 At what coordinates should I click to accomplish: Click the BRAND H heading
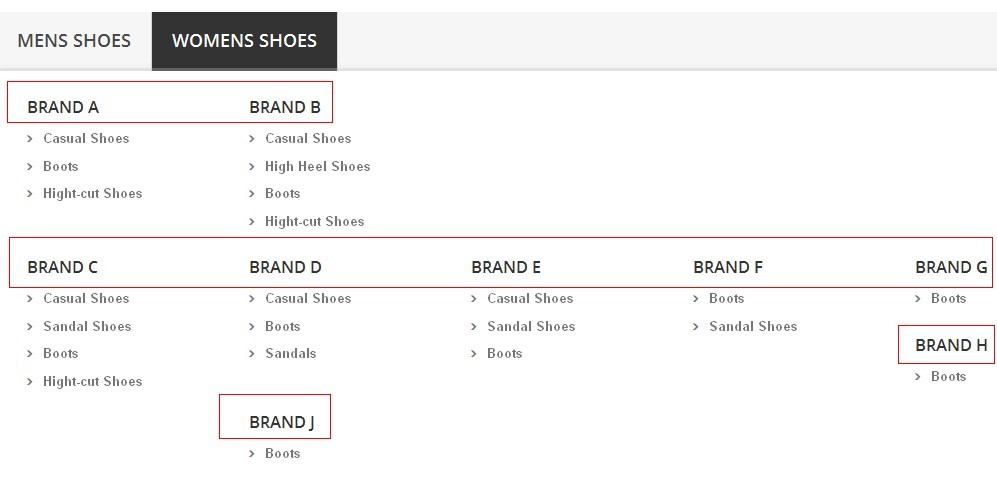[x=951, y=345]
